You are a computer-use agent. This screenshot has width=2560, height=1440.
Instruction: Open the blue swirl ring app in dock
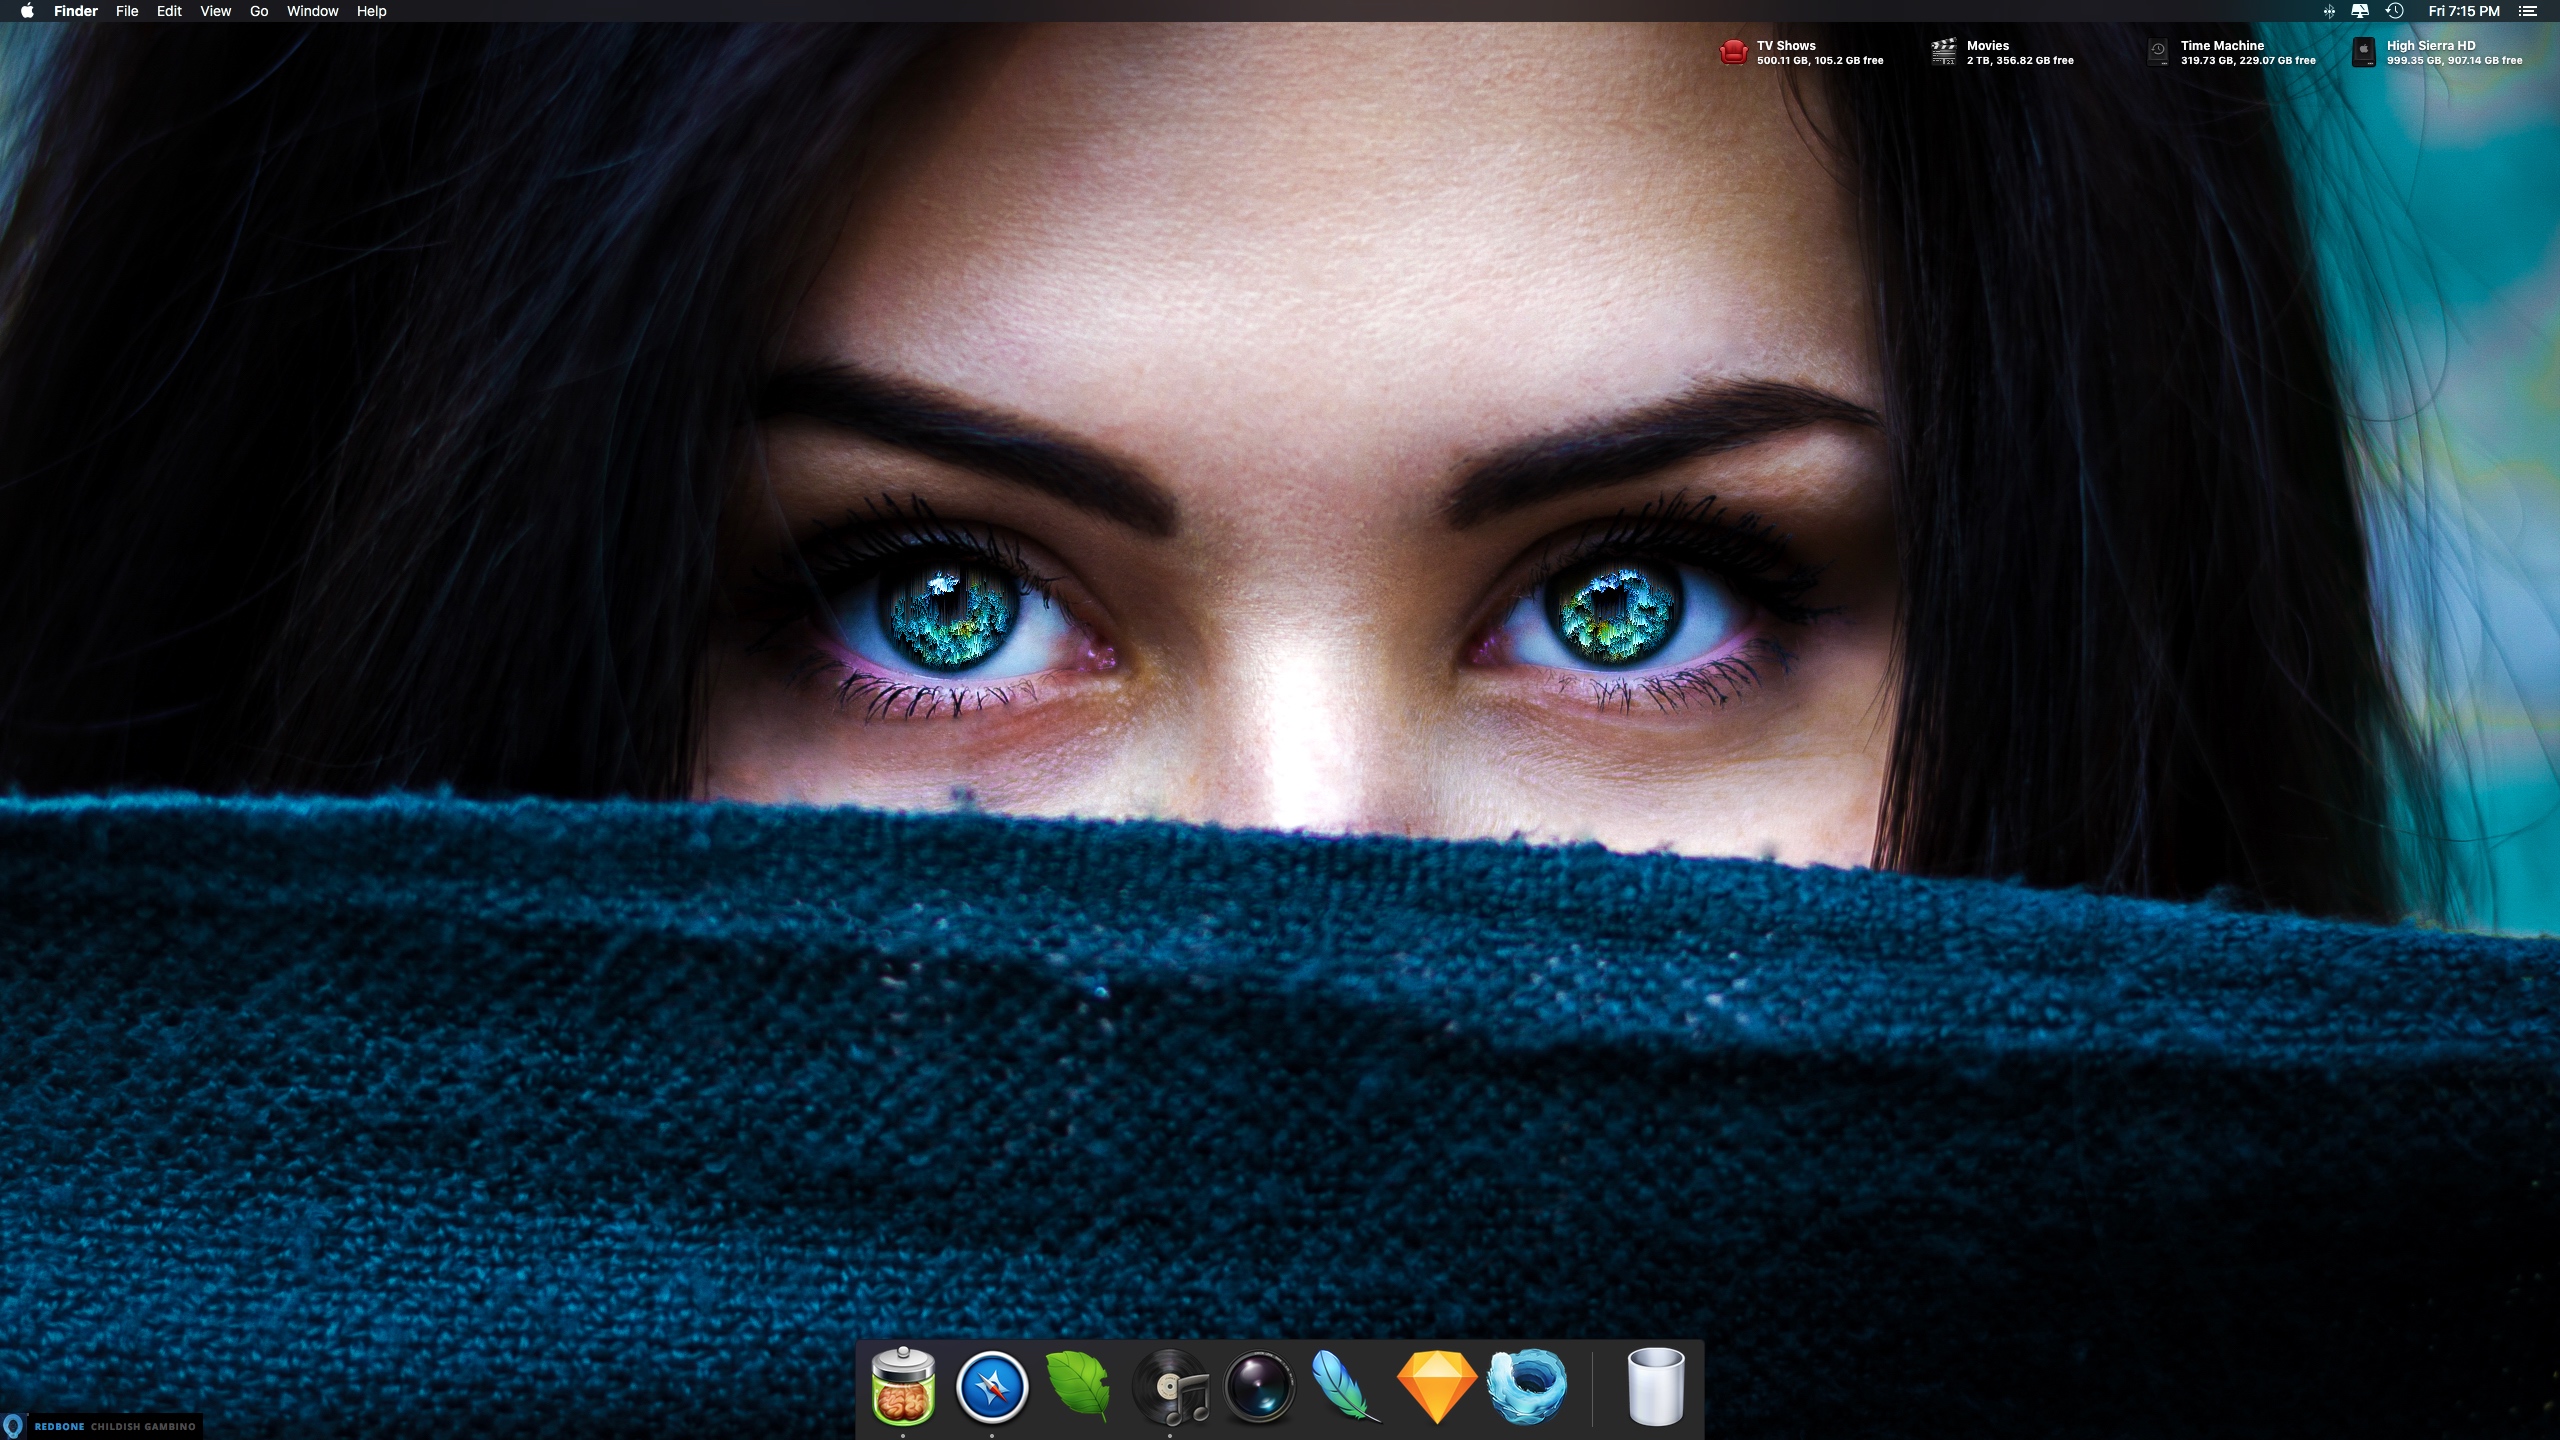pos(1526,1386)
